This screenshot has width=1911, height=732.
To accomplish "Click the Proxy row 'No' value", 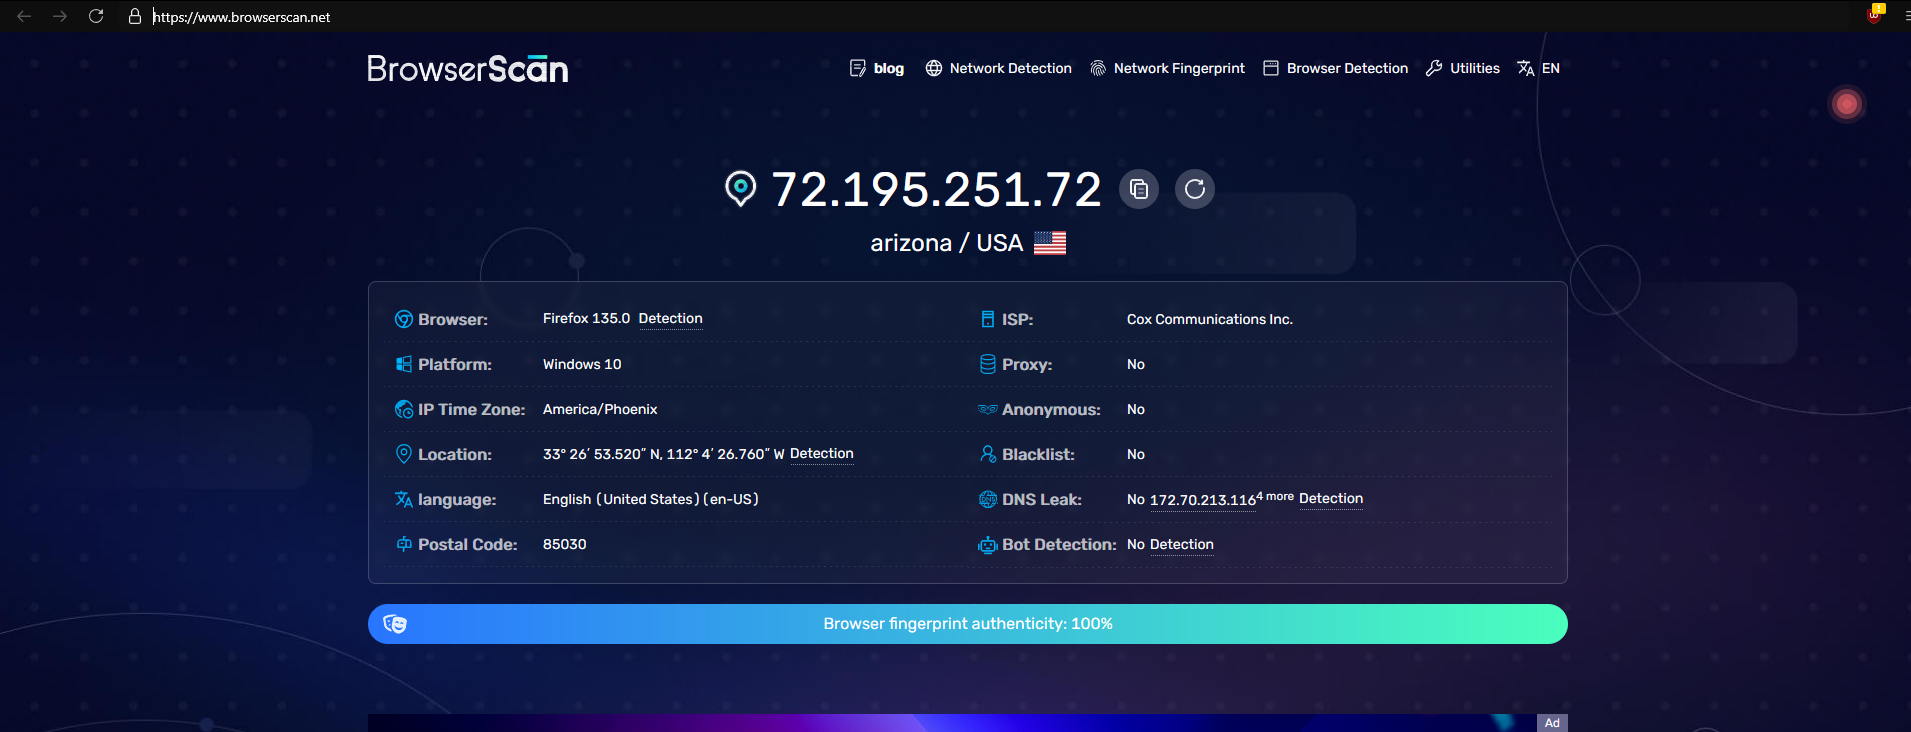I will [1136, 364].
